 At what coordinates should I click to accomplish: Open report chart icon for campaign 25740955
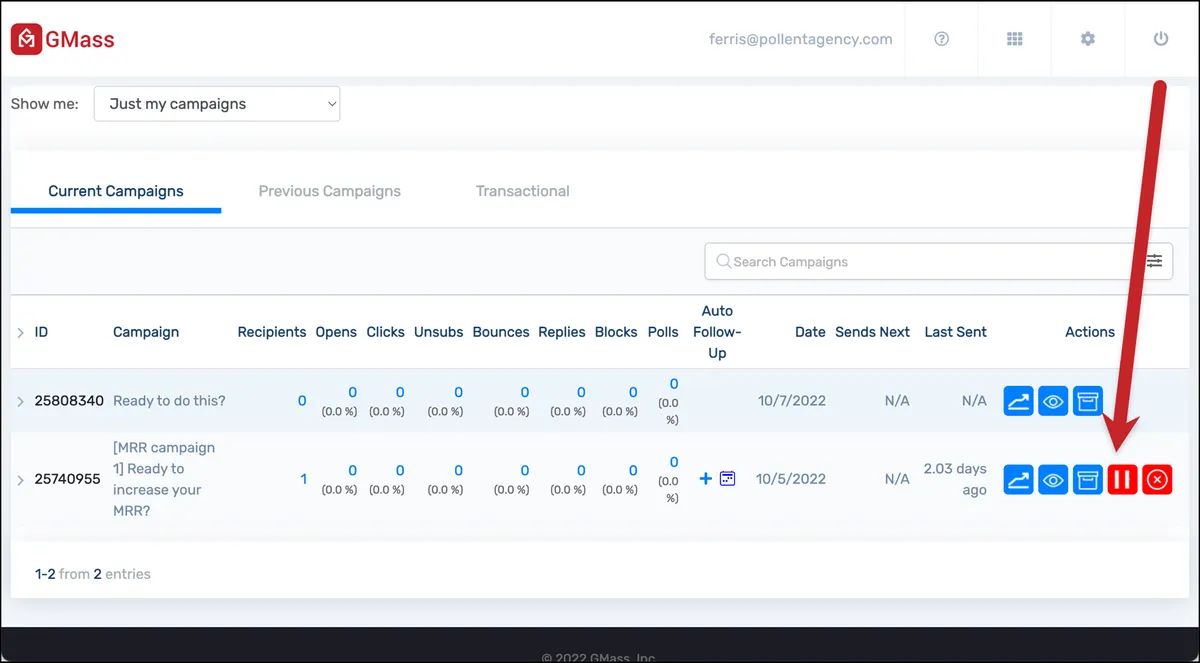[x=1018, y=480]
